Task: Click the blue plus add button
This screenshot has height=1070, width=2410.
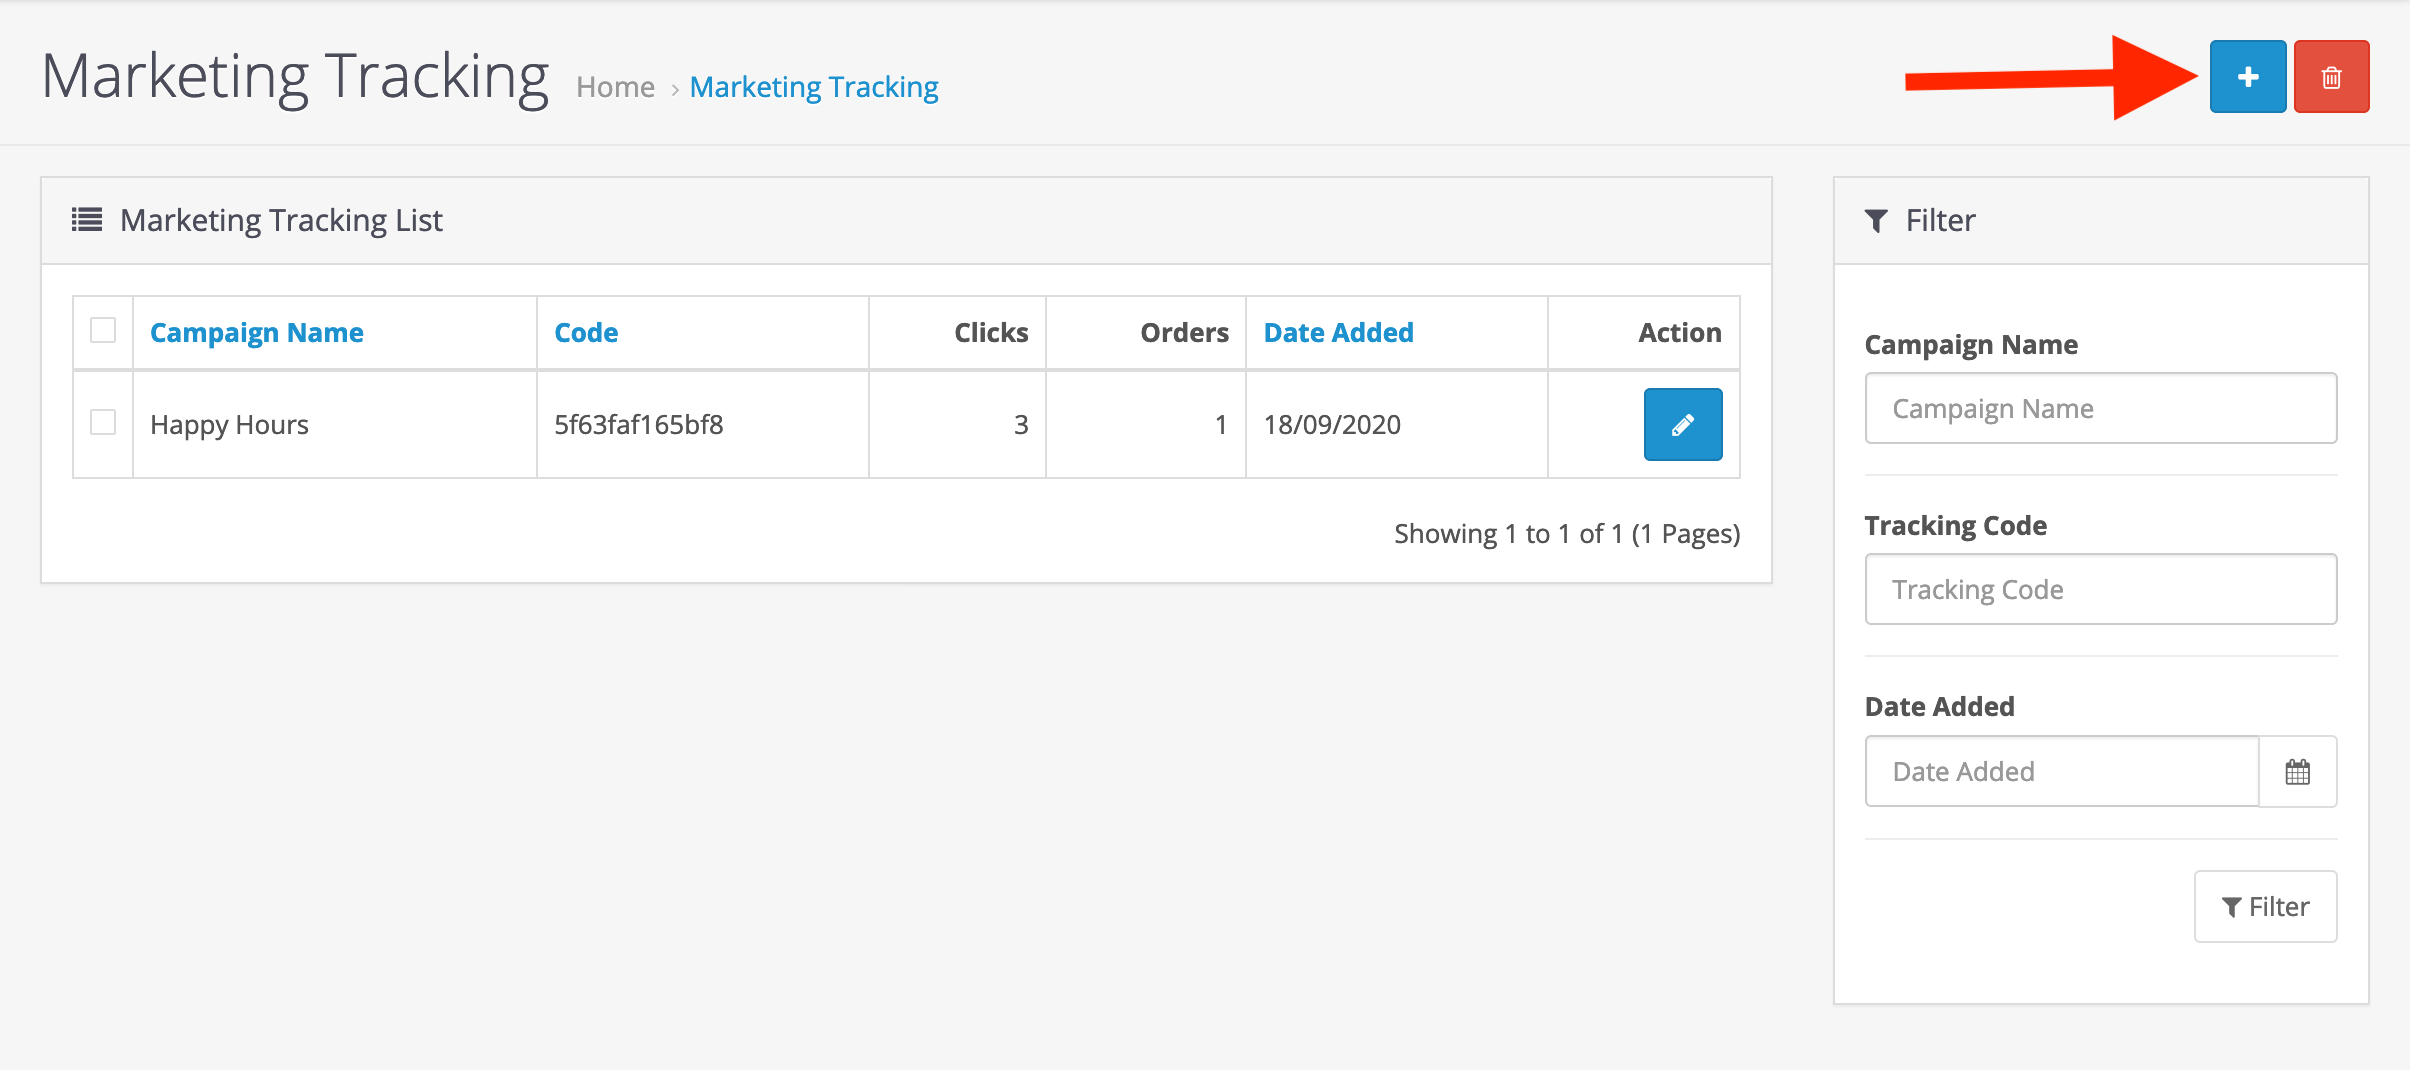Action: pyautogui.click(x=2247, y=77)
